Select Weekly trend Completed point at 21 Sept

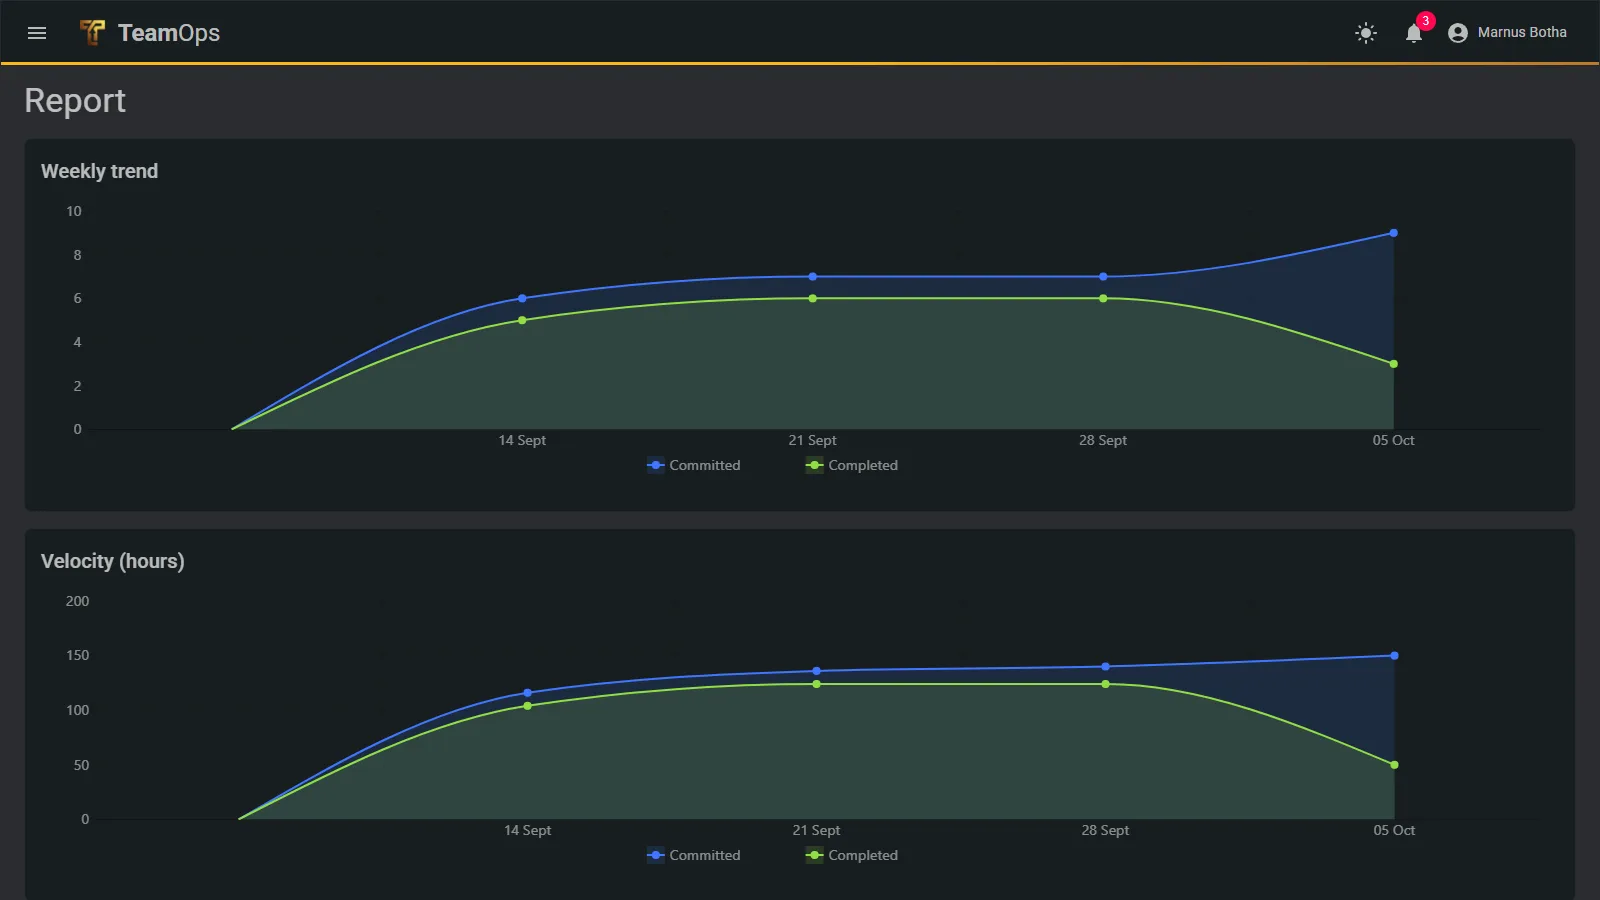(x=813, y=298)
